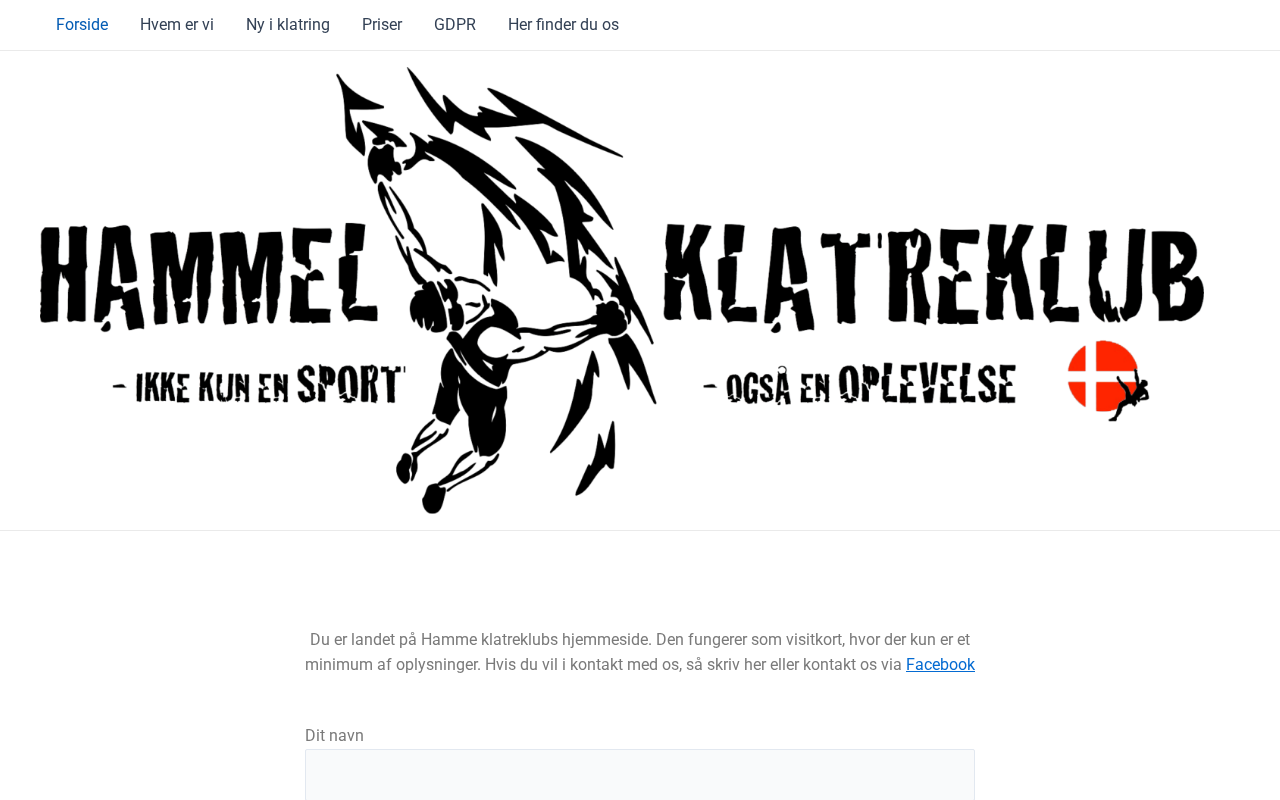1280x800 pixels.
Task: Open the Ny i klatring page
Action: (288, 25)
